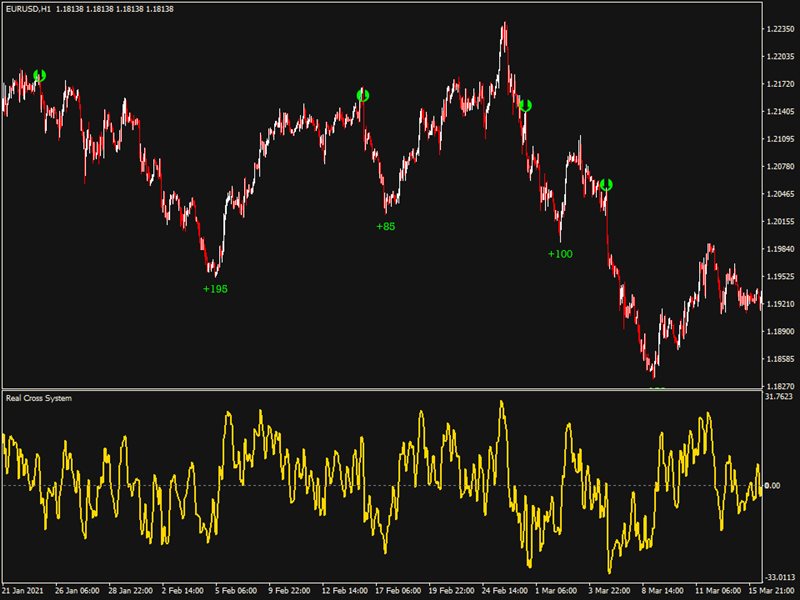This screenshot has height=600, width=800.
Task: Select the -33.0113 indicator scale minimum
Action: (780, 577)
